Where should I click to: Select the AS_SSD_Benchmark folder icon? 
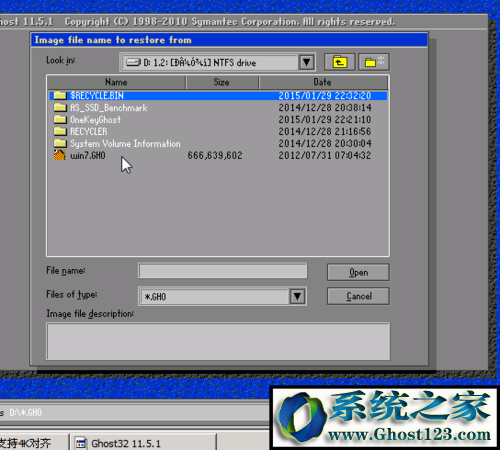60,107
